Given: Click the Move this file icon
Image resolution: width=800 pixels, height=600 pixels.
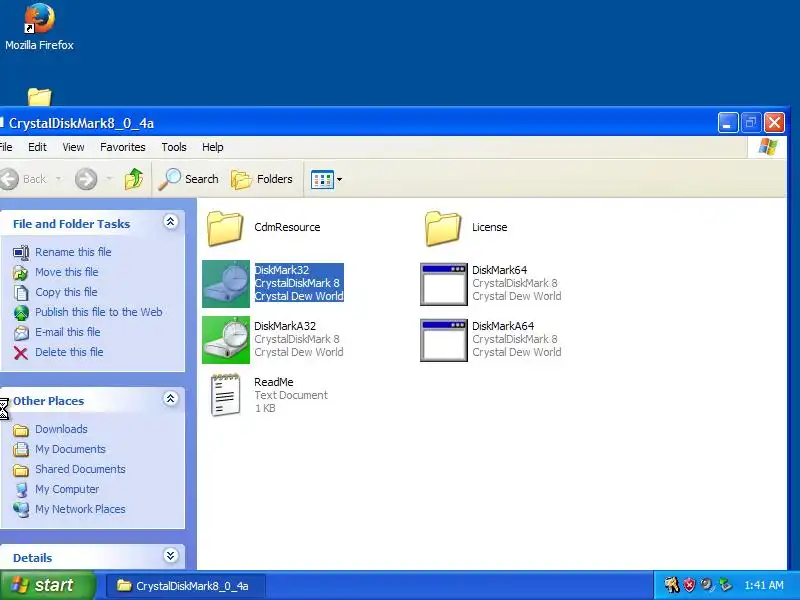Looking at the screenshot, I should pyautogui.click(x=21, y=273).
